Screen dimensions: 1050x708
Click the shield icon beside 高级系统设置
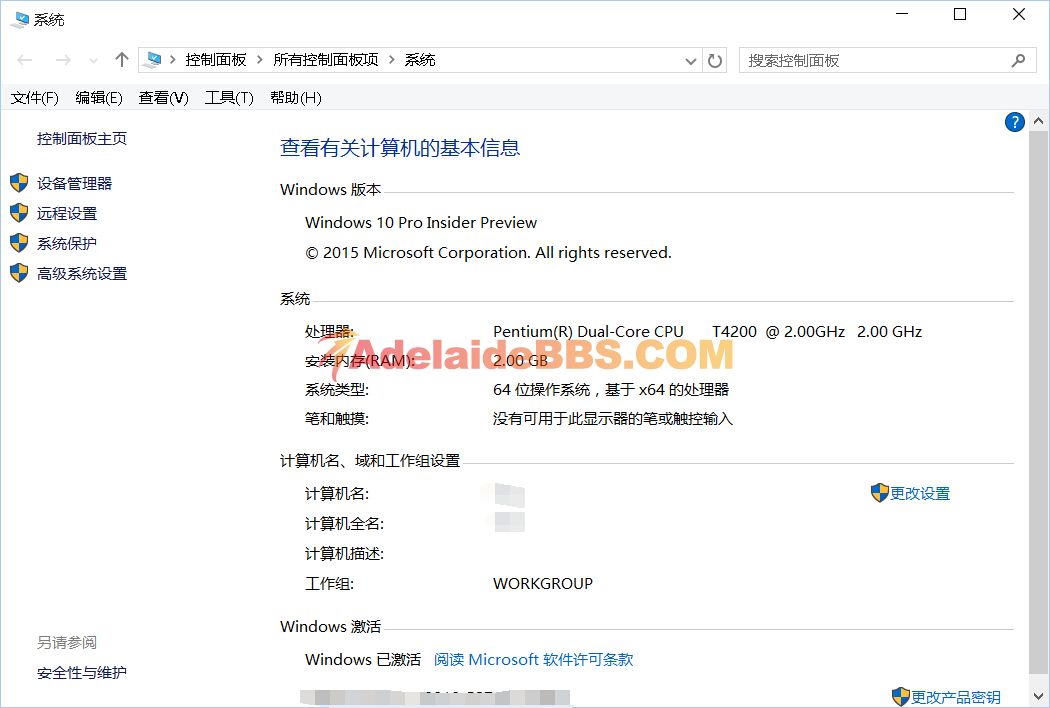pyautogui.click(x=18, y=273)
